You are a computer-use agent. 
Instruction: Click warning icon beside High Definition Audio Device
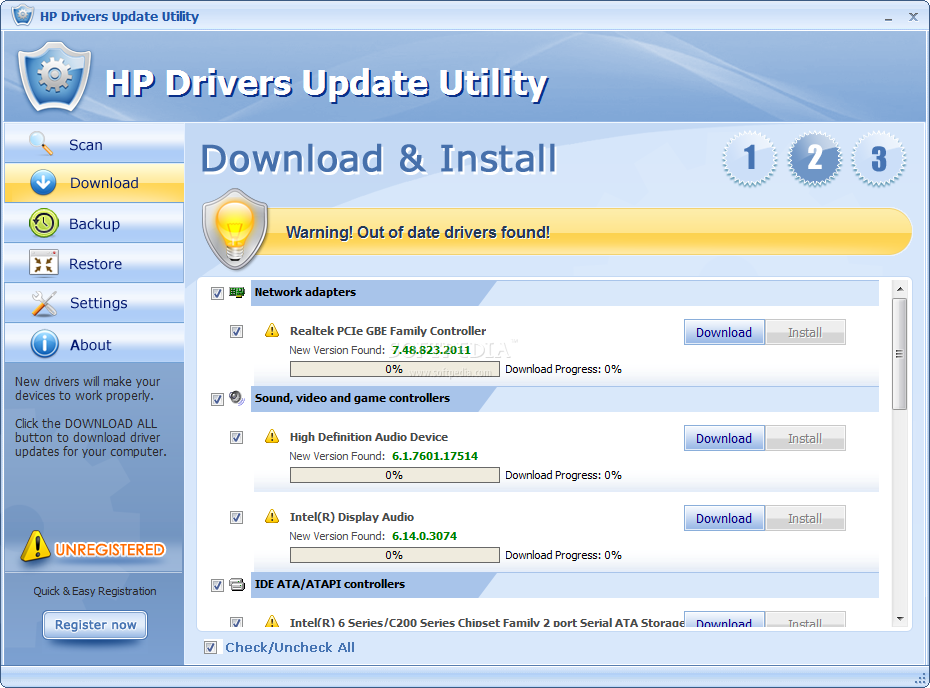click(272, 437)
